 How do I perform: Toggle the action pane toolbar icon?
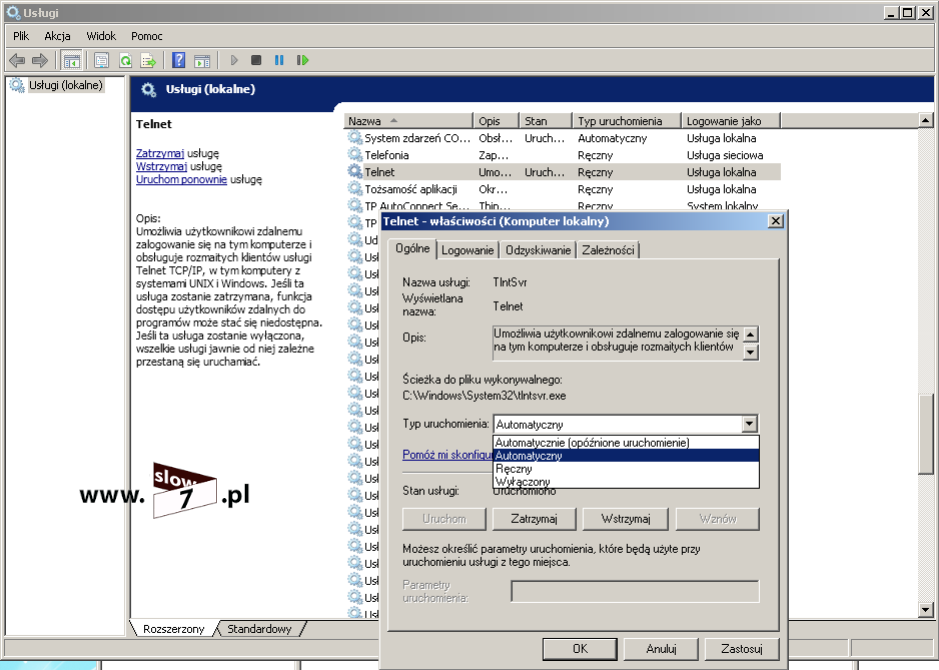pyautogui.click(x=202, y=60)
